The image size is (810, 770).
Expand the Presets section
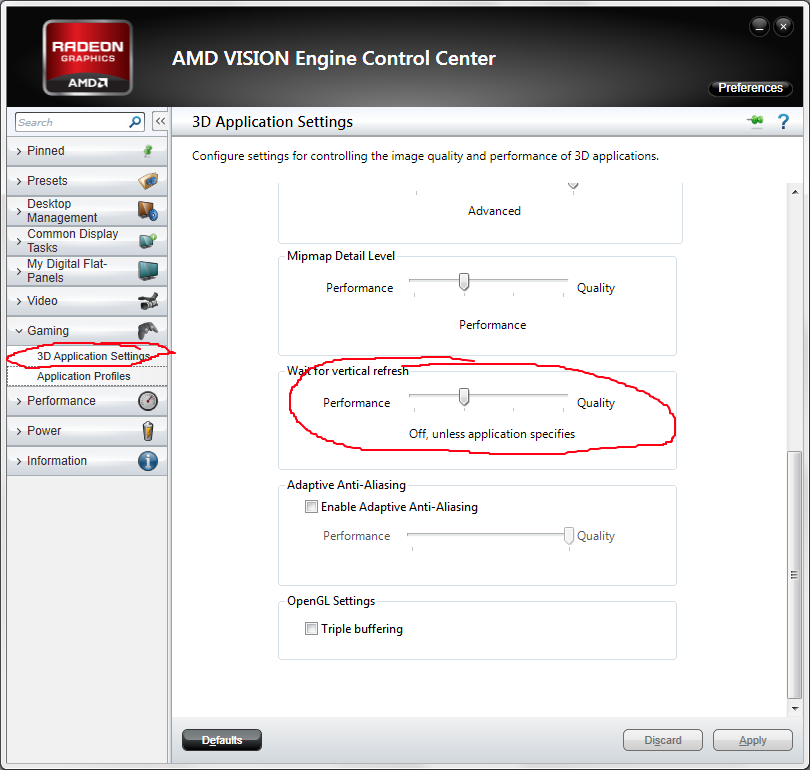[87, 181]
